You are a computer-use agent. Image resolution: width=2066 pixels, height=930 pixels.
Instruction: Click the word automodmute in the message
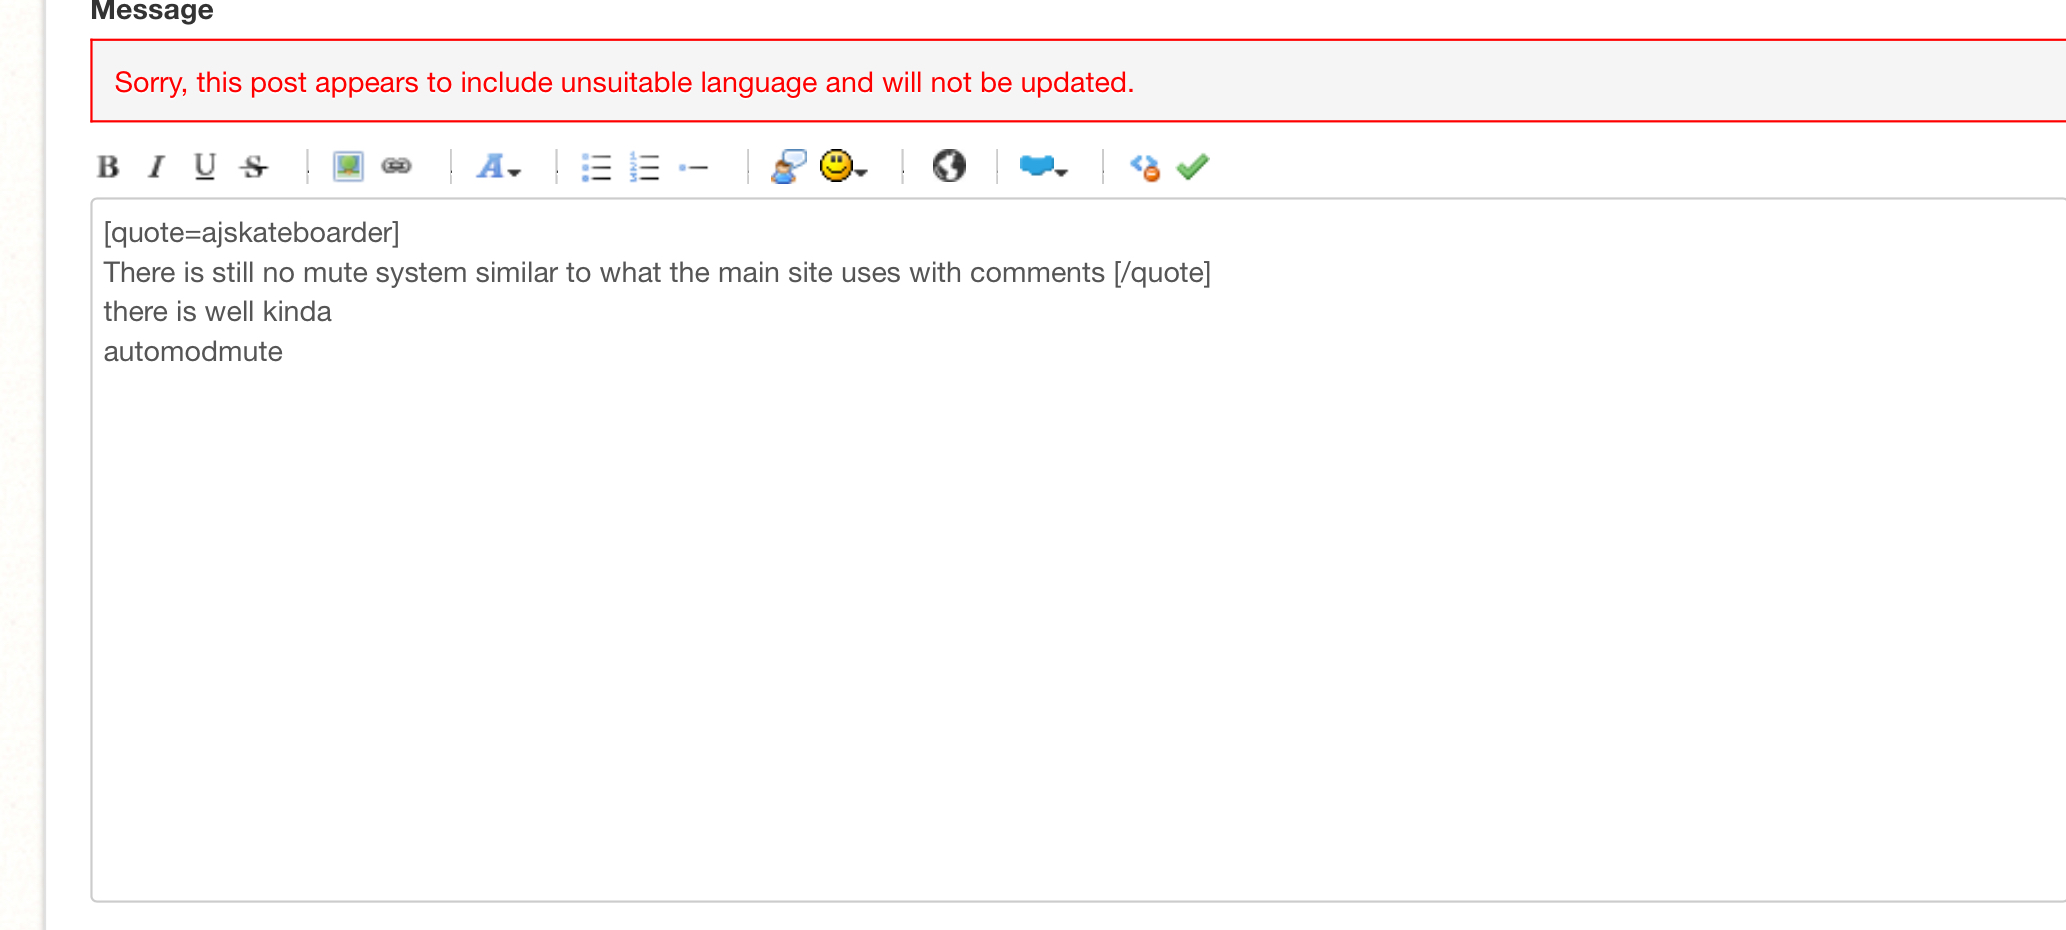193,352
